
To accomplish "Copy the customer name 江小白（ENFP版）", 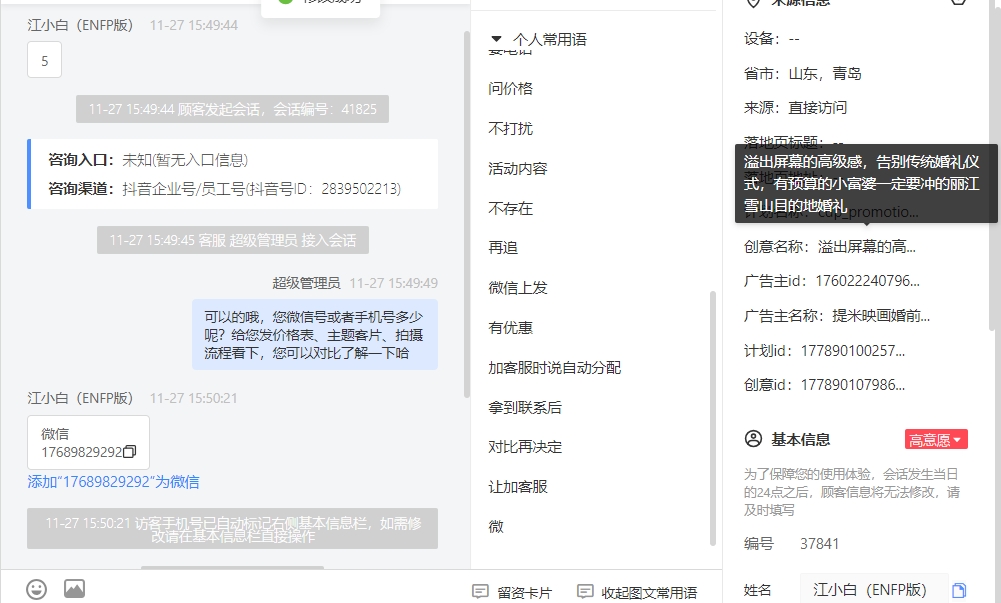I will 958,590.
